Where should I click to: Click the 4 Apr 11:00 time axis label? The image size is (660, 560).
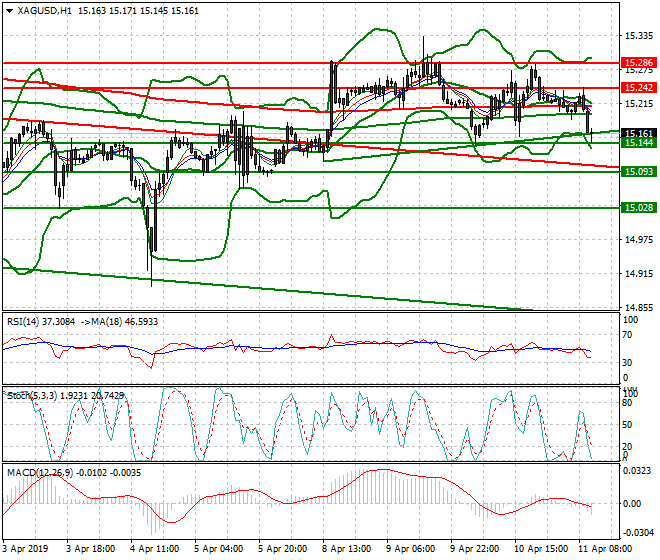click(x=154, y=549)
